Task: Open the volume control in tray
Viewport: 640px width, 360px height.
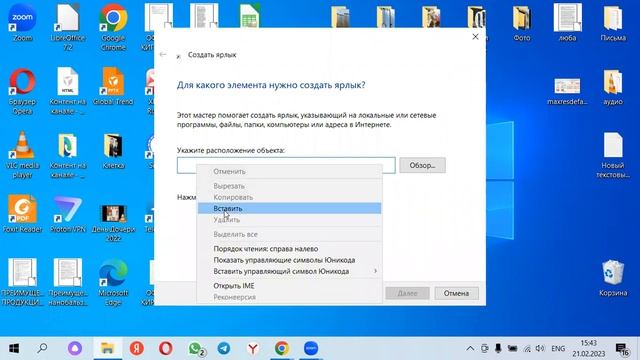Action: point(540,349)
